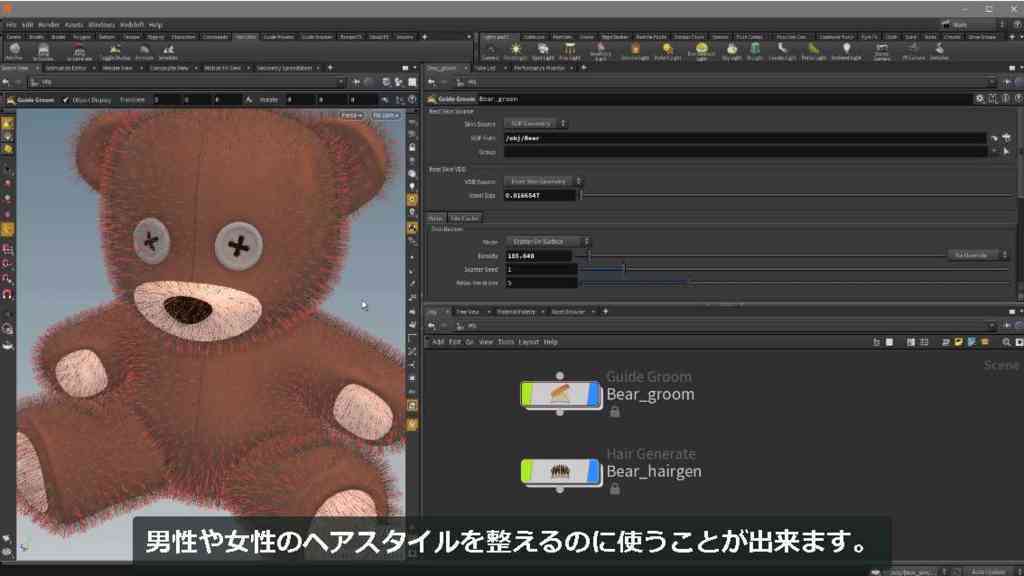
Task: Click the SOP Path /obj/Bear field
Action: coord(744,138)
